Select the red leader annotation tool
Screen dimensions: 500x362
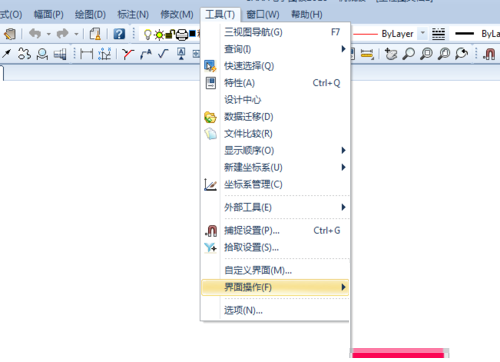[128, 54]
